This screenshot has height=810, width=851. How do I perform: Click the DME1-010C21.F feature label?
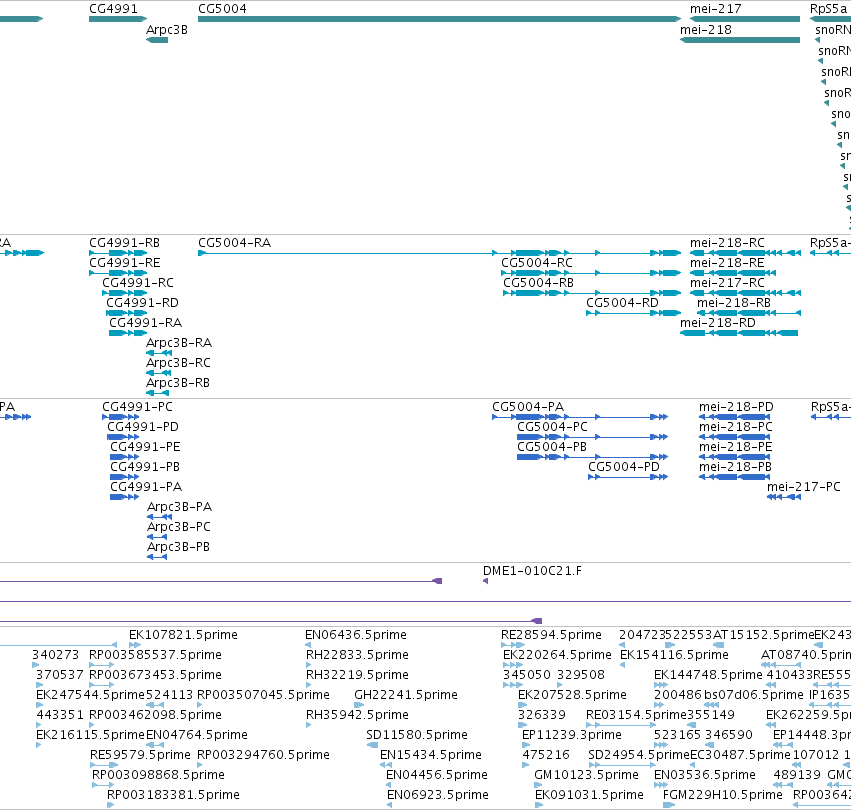532,571
